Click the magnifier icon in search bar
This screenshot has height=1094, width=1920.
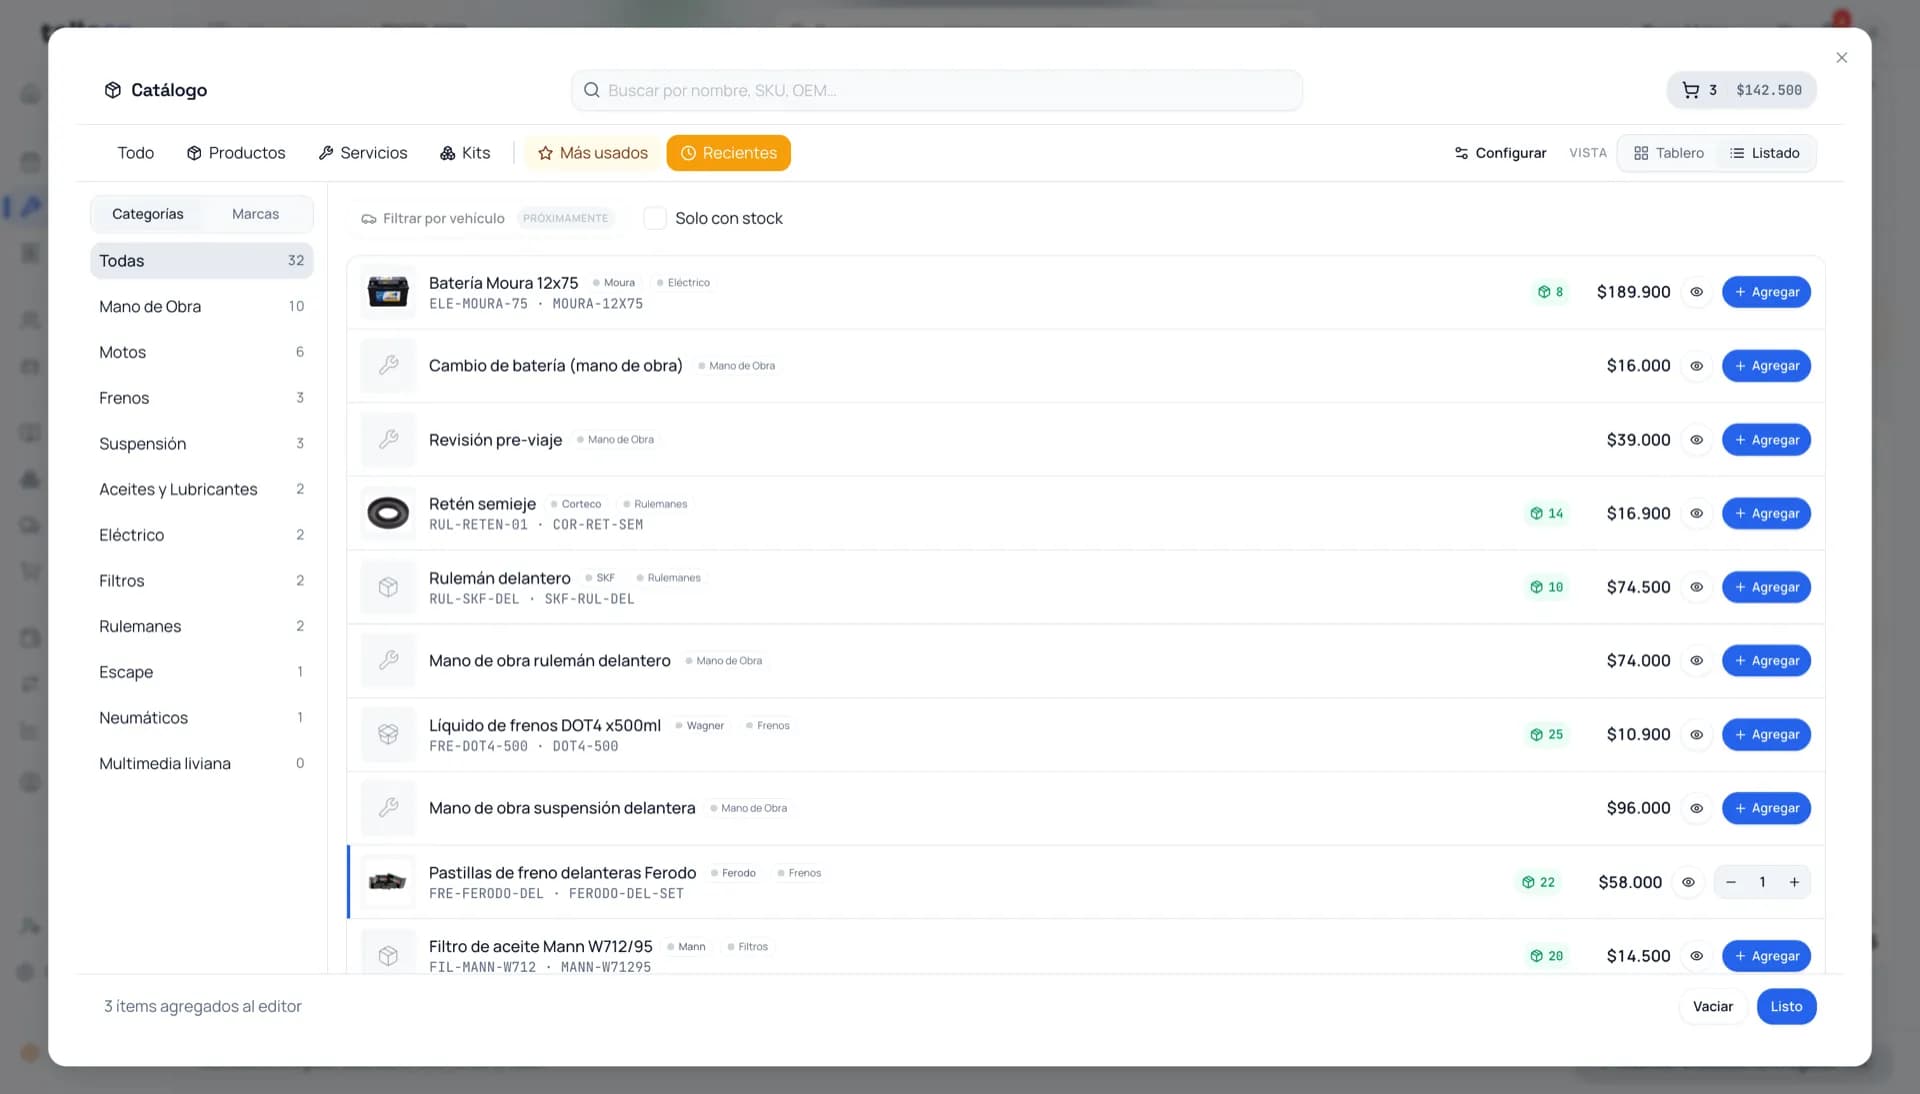coord(592,90)
